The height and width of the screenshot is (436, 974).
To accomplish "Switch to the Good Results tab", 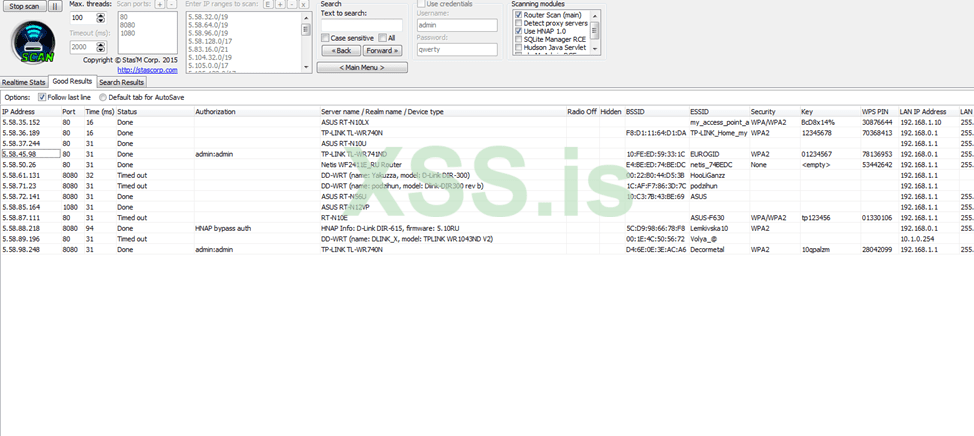I will pos(73,81).
